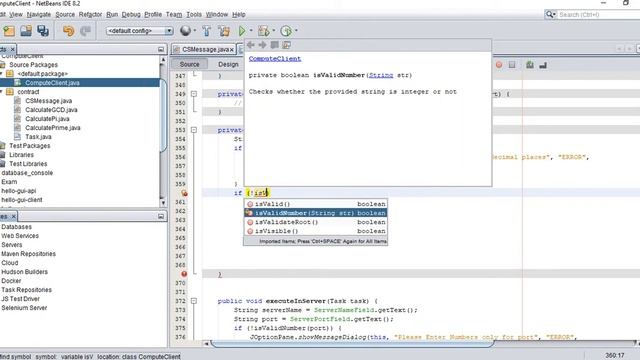Screen dimensions: 640x360
Task: Open the Run menu
Action: click(x=112, y=14)
